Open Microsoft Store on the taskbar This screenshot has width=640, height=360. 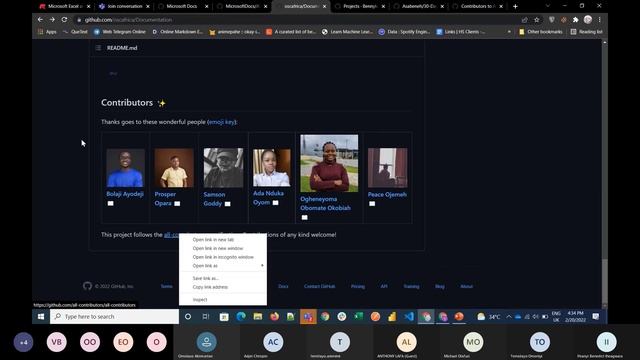224,316
